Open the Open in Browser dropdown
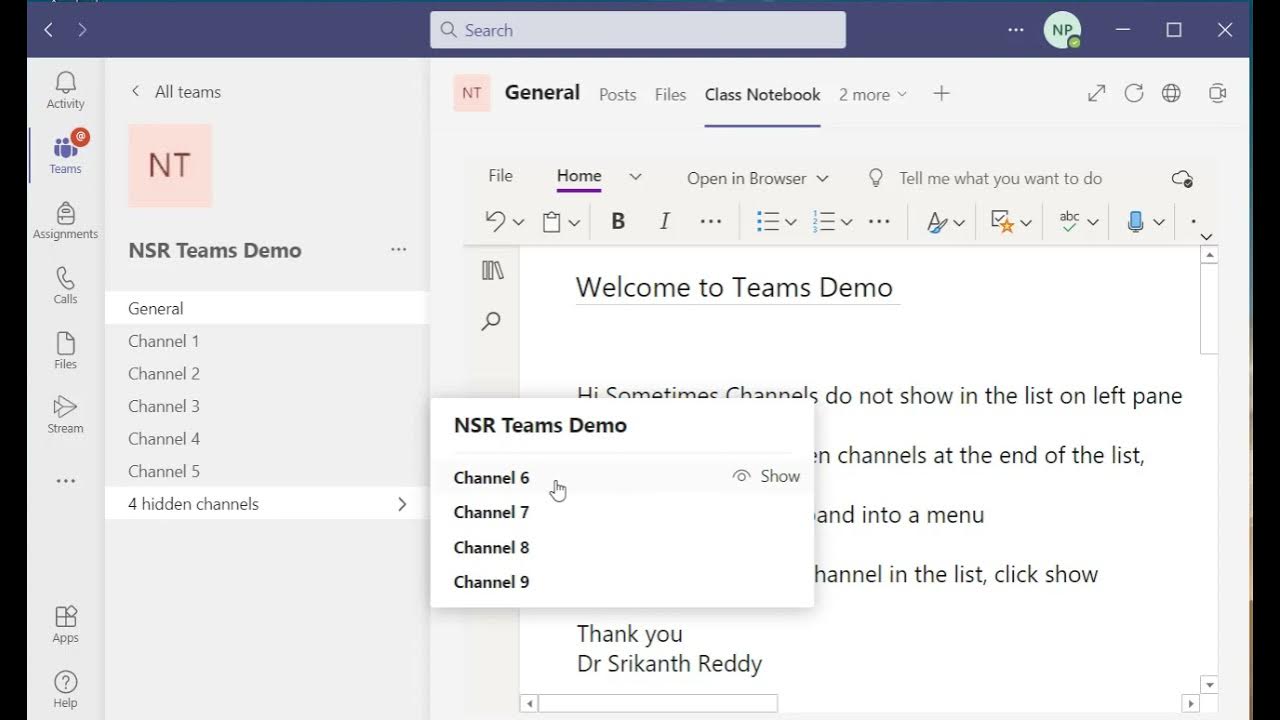This screenshot has width=1280, height=720. 758,178
